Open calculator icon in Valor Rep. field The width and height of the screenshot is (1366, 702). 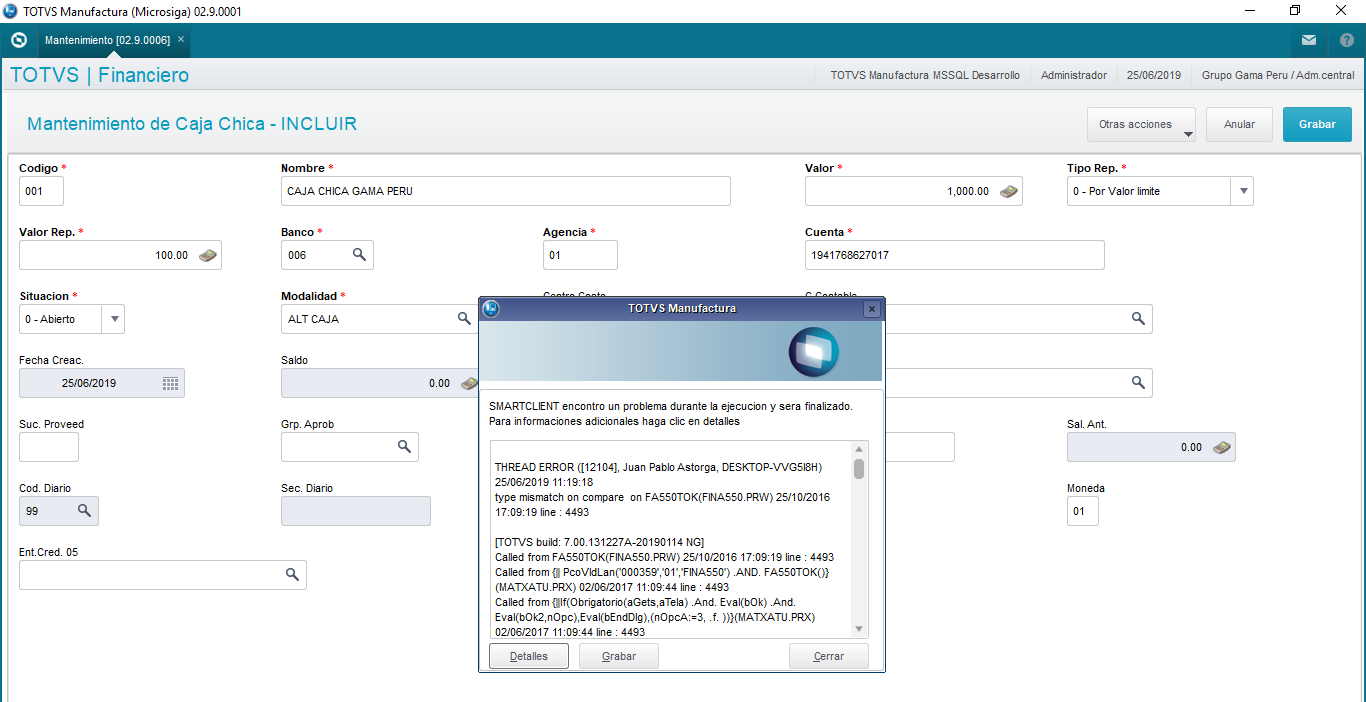[x=208, y=255]
